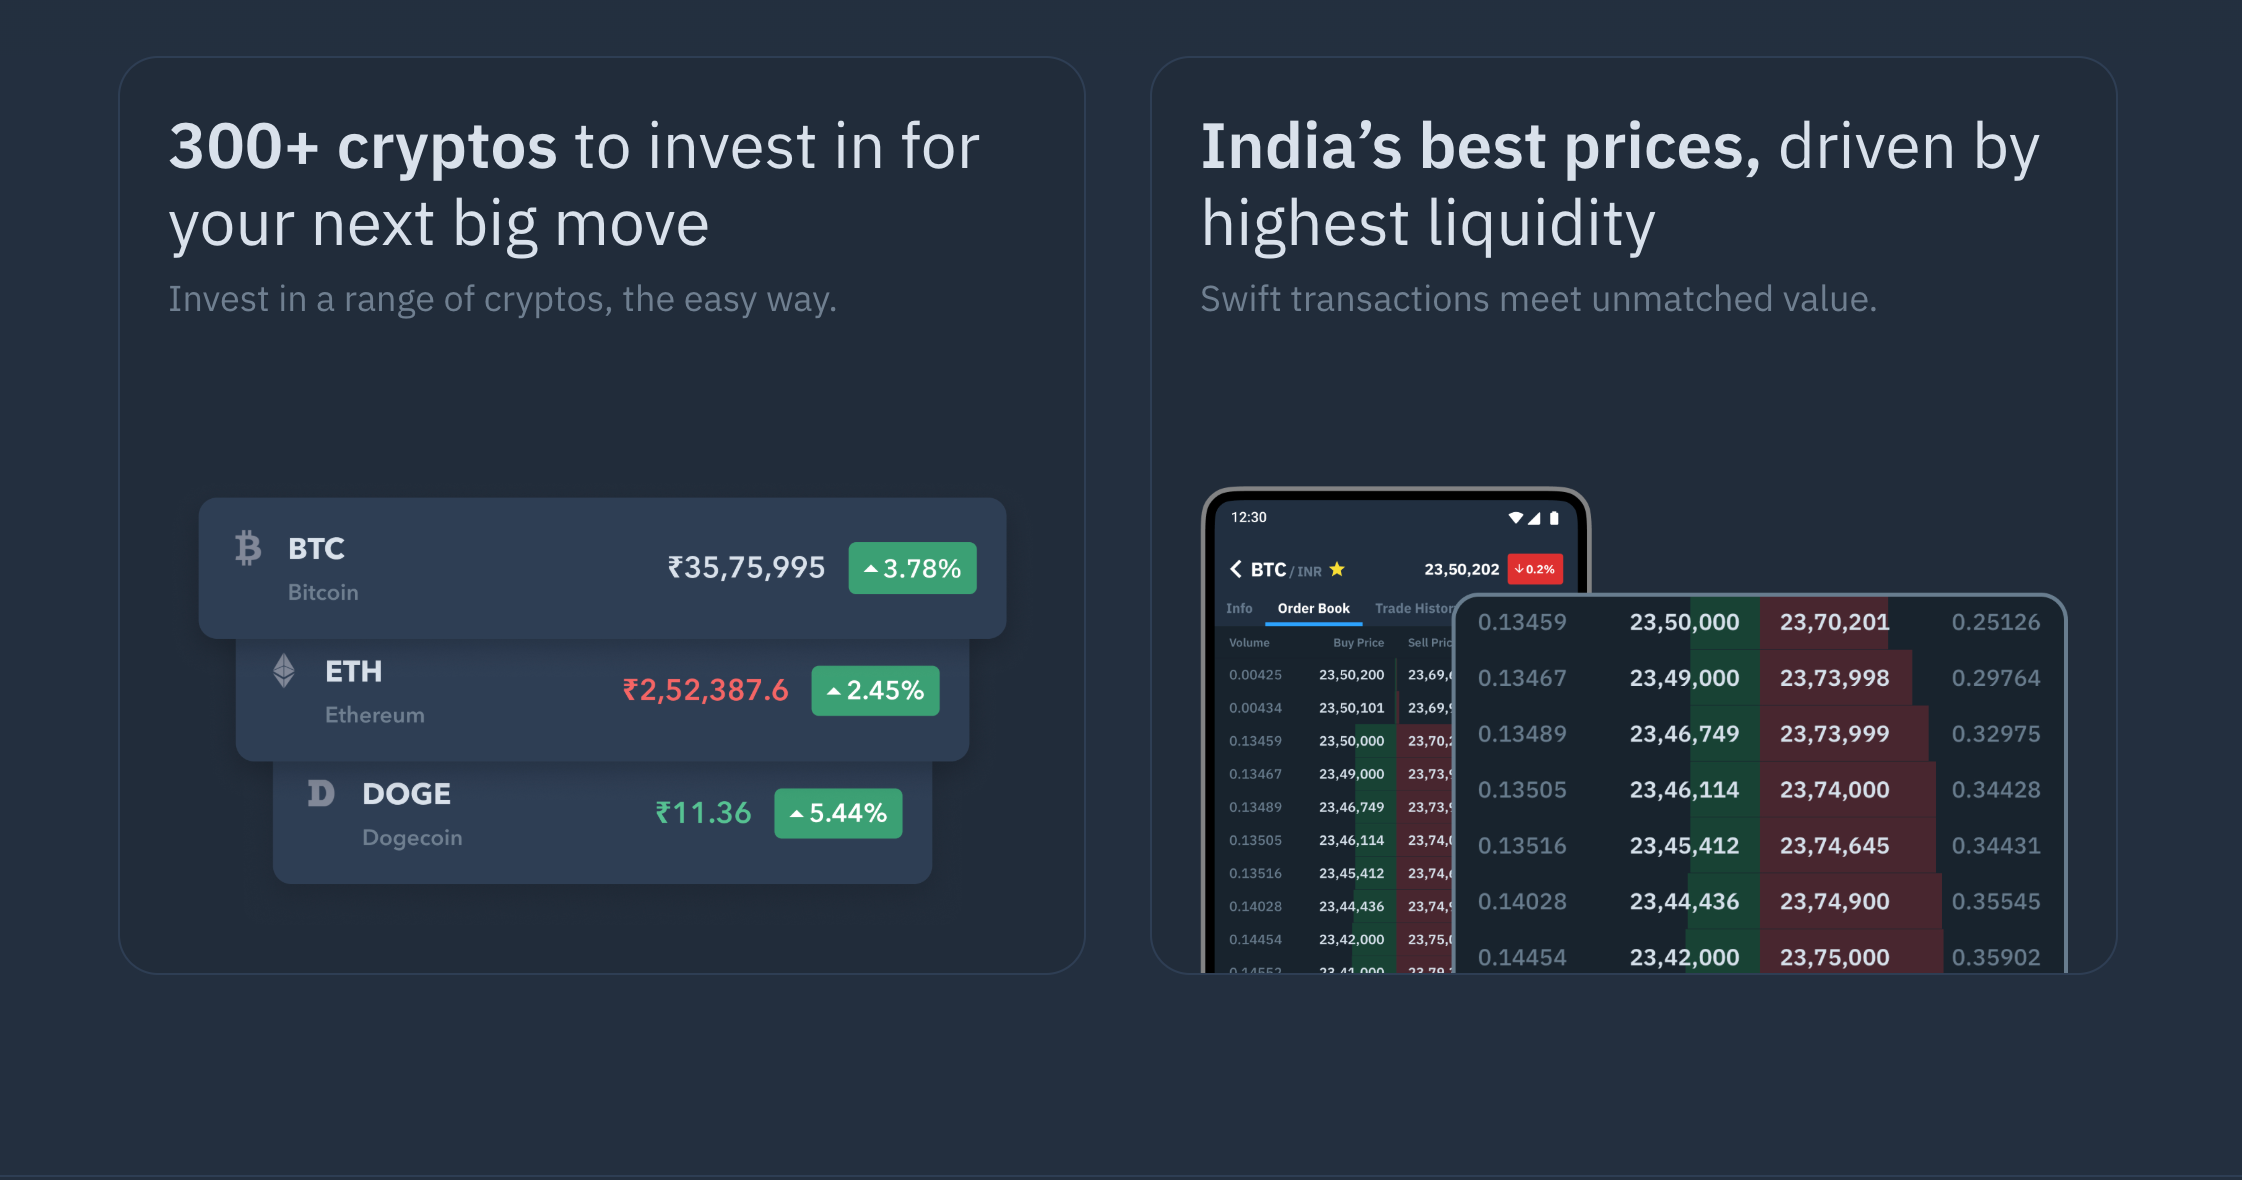
Task: Click the Bitcoin logo icon
Action: [248, 548]
